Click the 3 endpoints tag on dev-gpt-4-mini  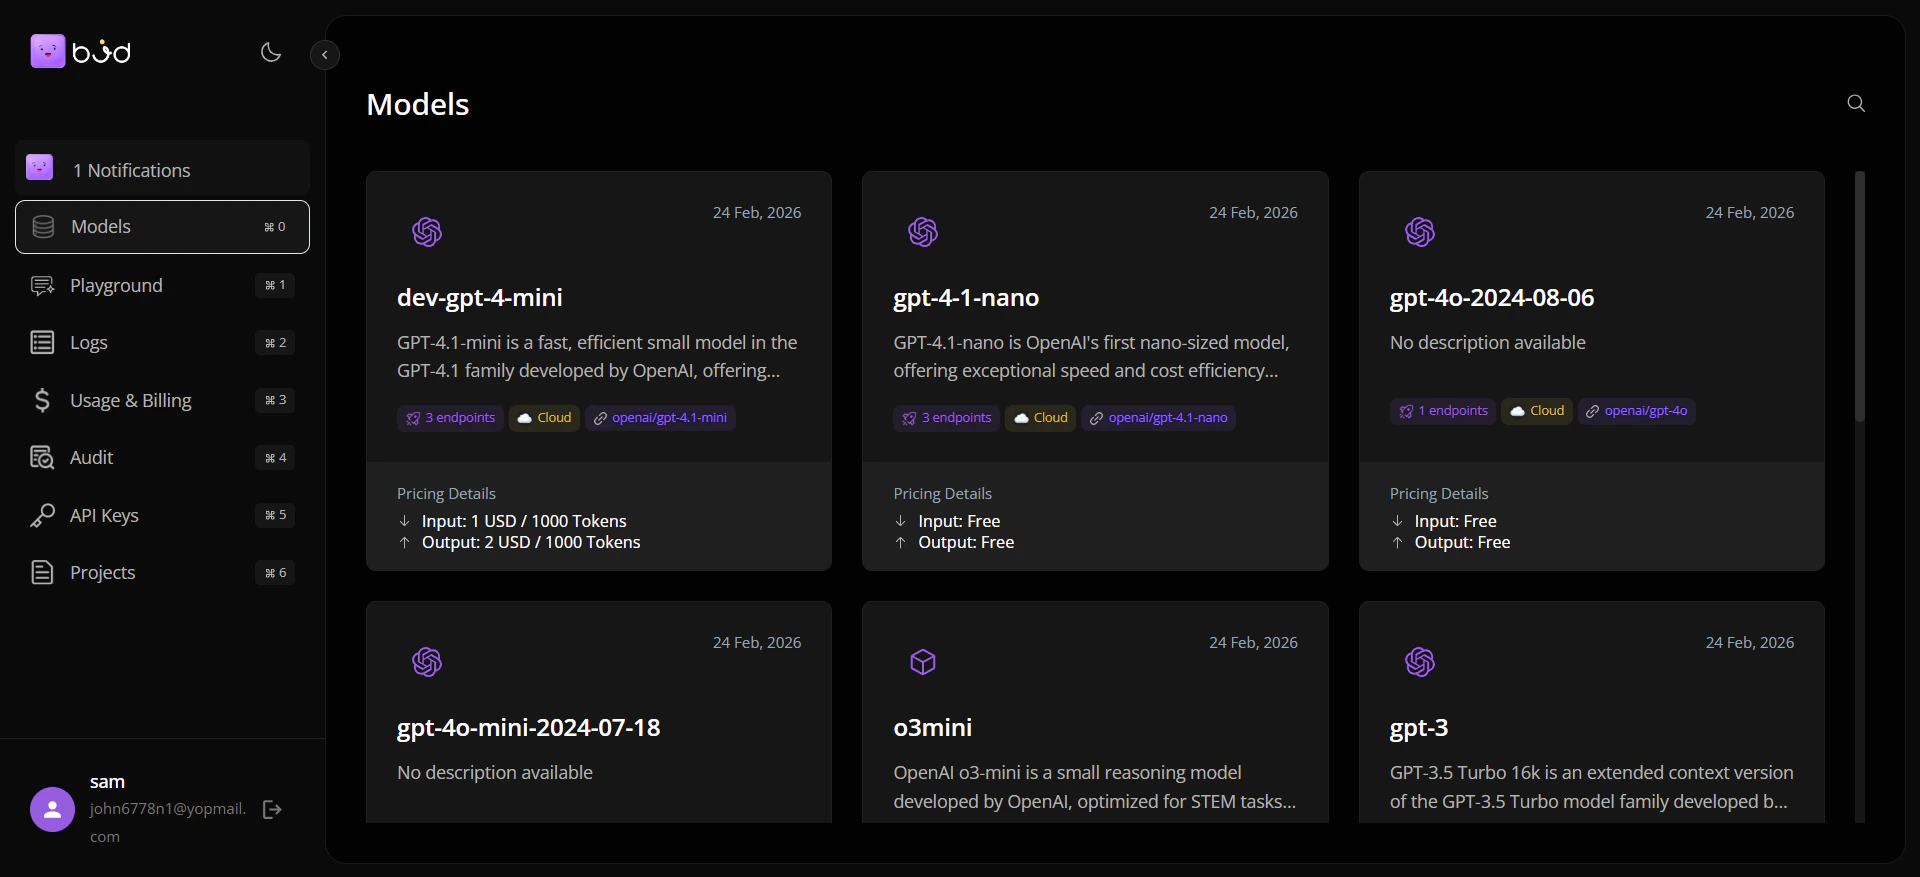click(451, 418)
